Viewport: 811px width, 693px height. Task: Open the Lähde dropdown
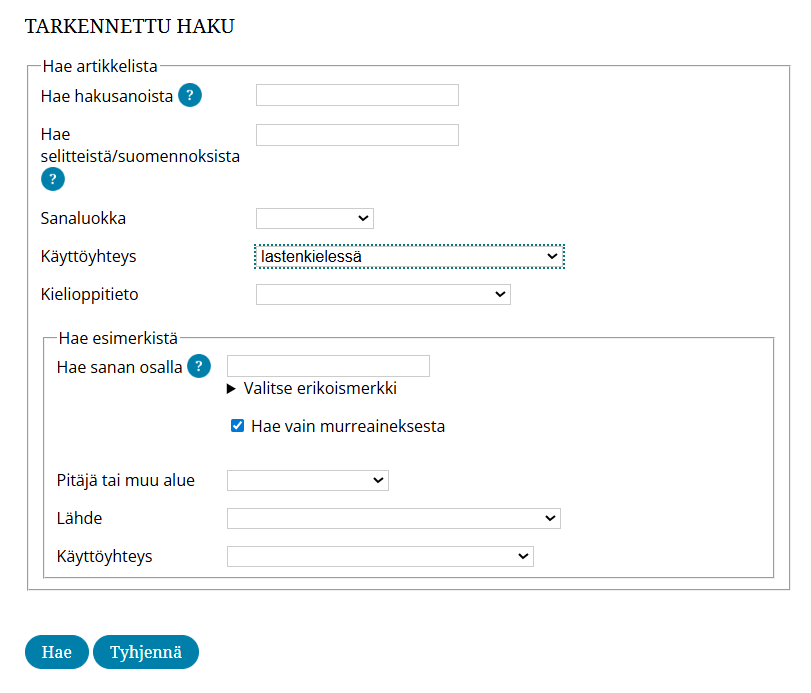point(393,518)
